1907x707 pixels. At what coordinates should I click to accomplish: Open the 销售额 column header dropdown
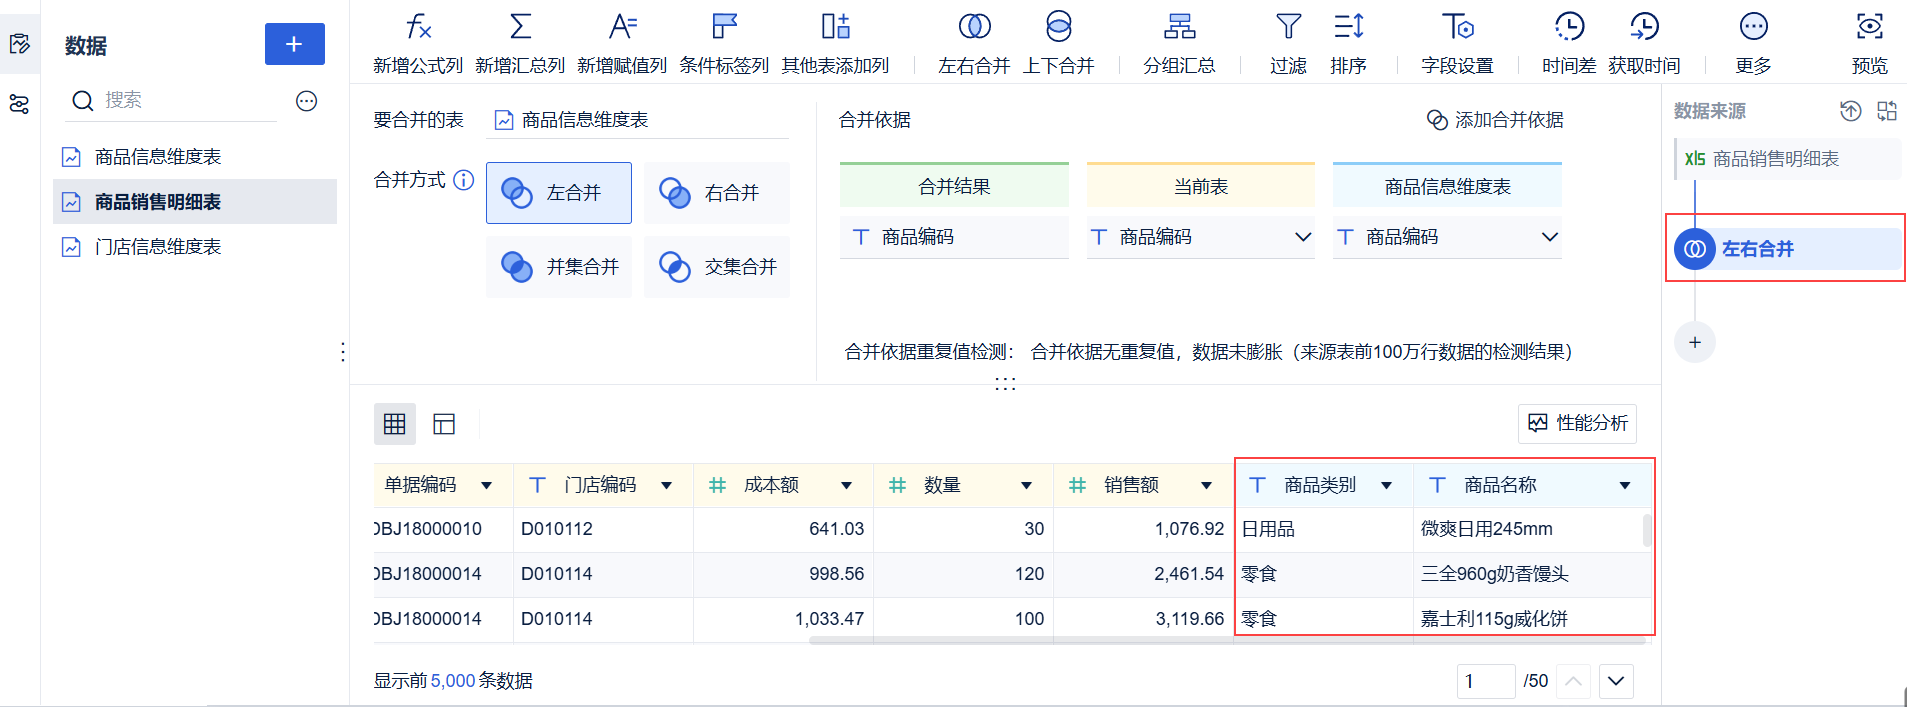1207,486
